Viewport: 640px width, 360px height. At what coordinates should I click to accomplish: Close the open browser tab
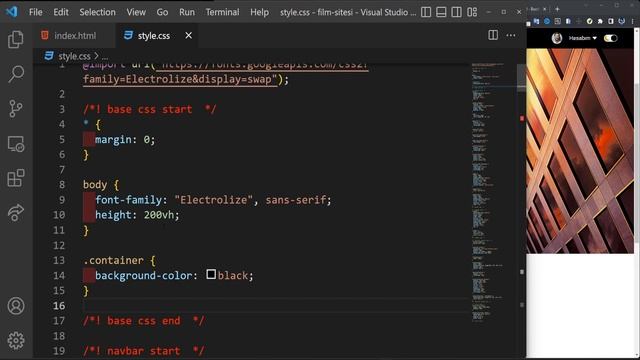(x=544, y=9)
